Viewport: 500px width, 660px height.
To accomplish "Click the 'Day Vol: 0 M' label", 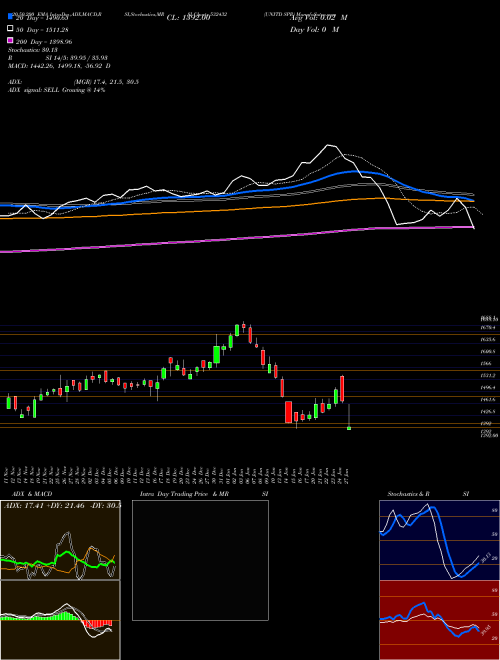I will point(314,30).
